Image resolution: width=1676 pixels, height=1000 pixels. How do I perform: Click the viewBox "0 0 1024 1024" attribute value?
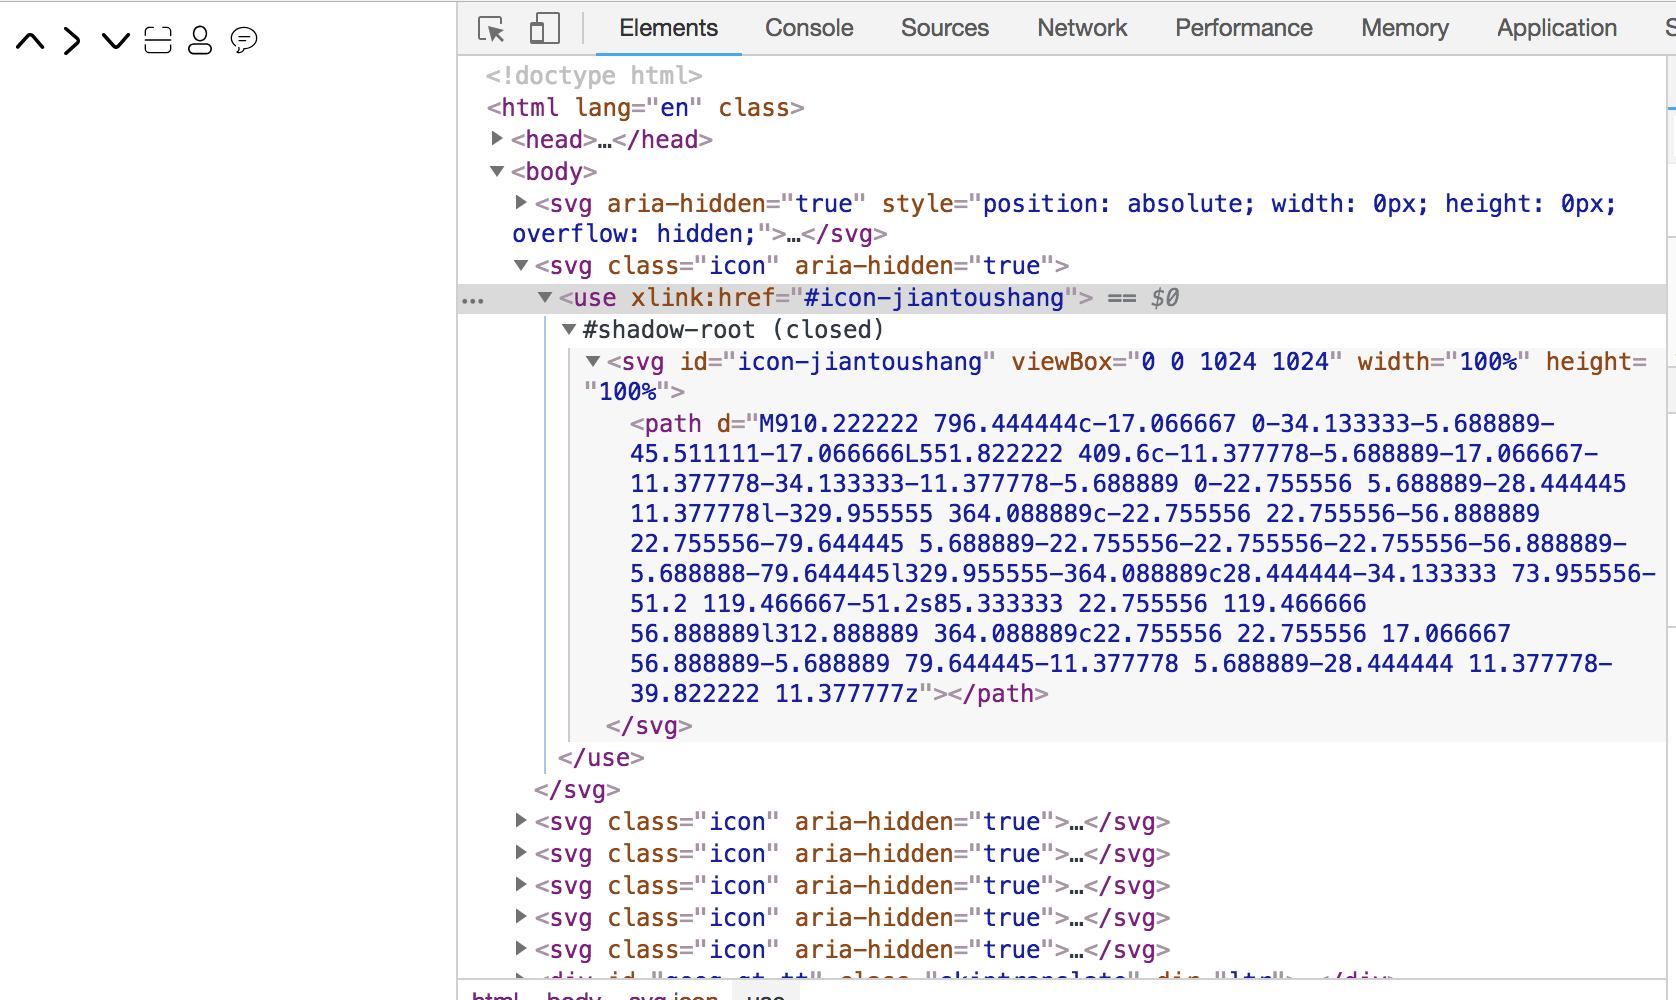[1235, 361]
